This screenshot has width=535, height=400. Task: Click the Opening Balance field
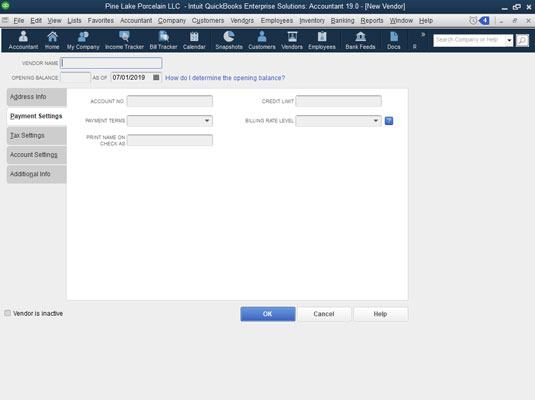(75, 78)
